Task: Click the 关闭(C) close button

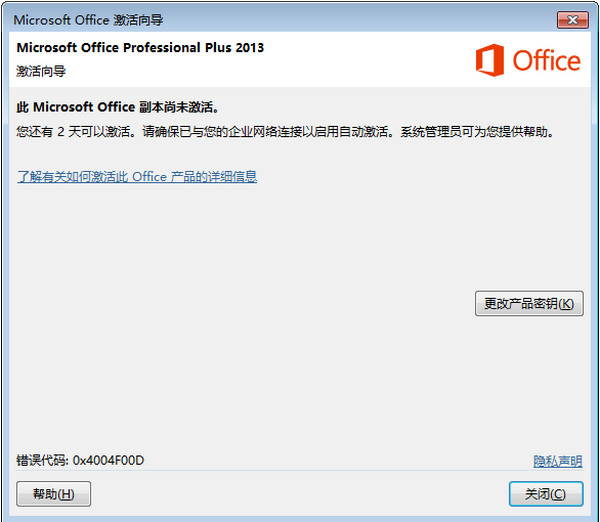Action: [546, 494]
